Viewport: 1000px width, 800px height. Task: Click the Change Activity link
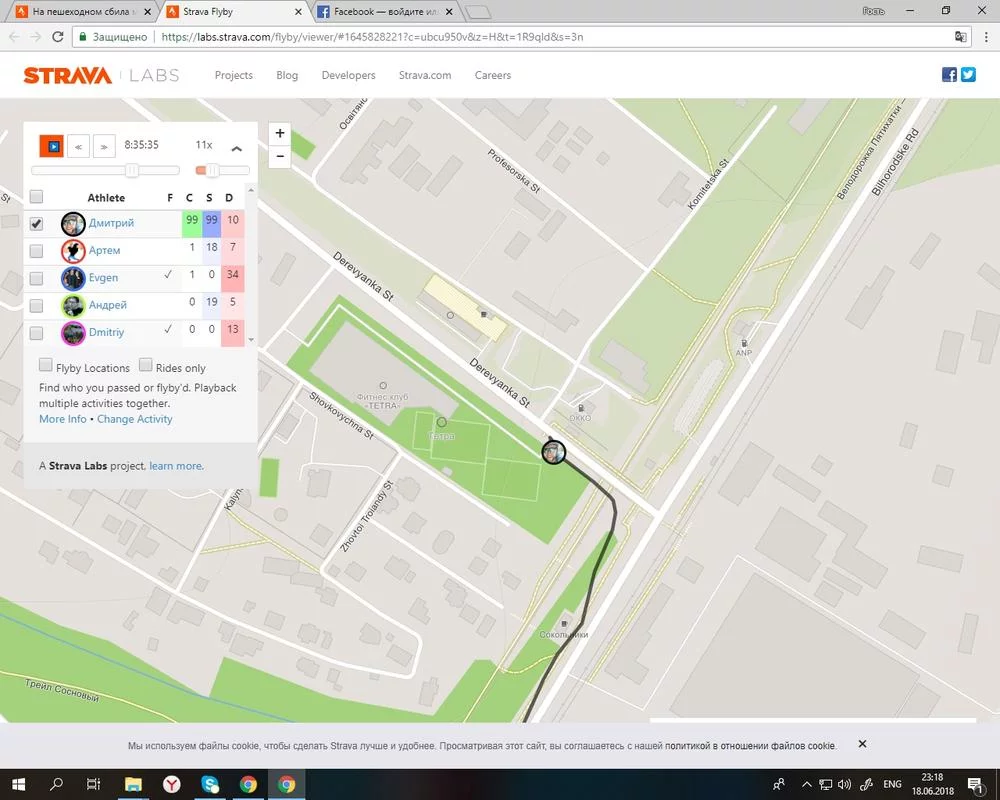tap(135, 419)
